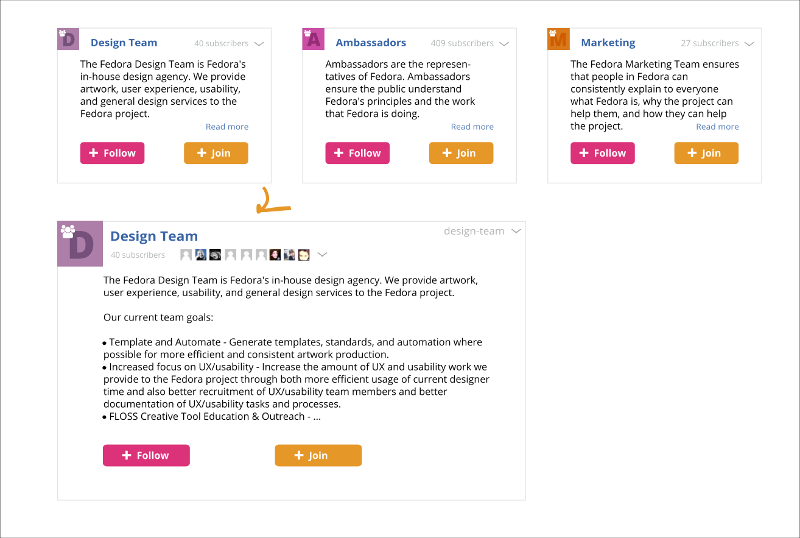Viewport: 800px width, 538px height.
Task: Expand the chevron next to 40 subscribers
Action: tap(259, 44)
